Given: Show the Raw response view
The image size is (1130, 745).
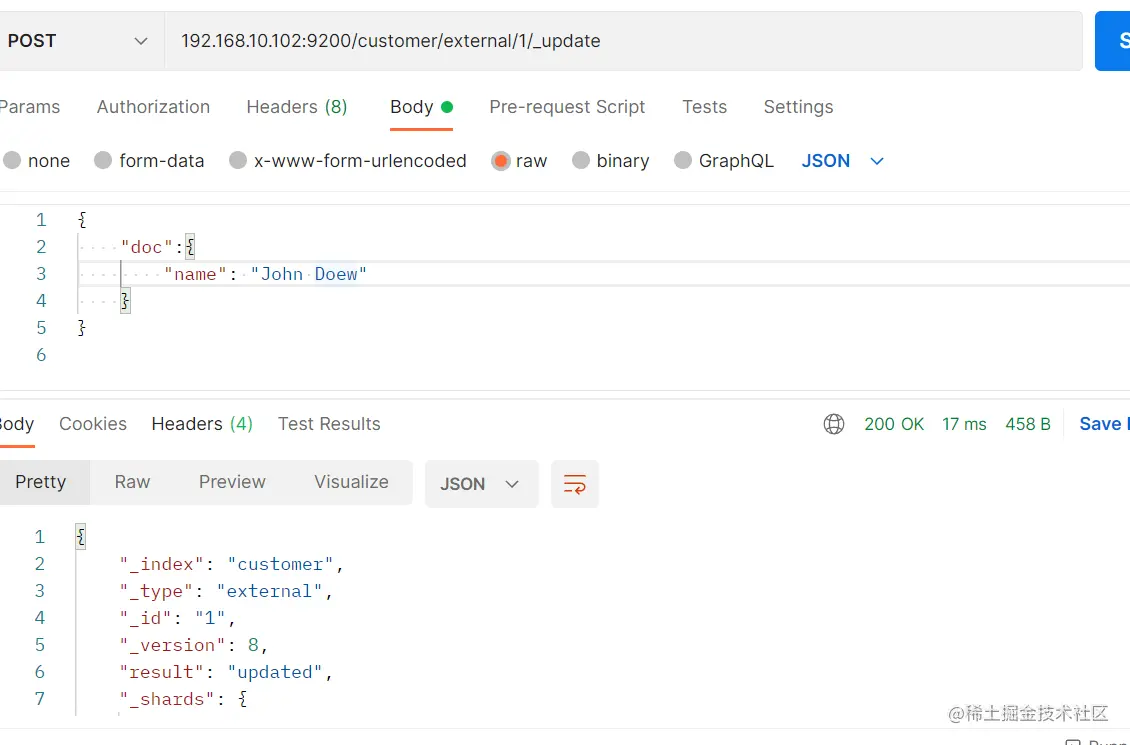Looking at the screenshot, I should 132,482.
